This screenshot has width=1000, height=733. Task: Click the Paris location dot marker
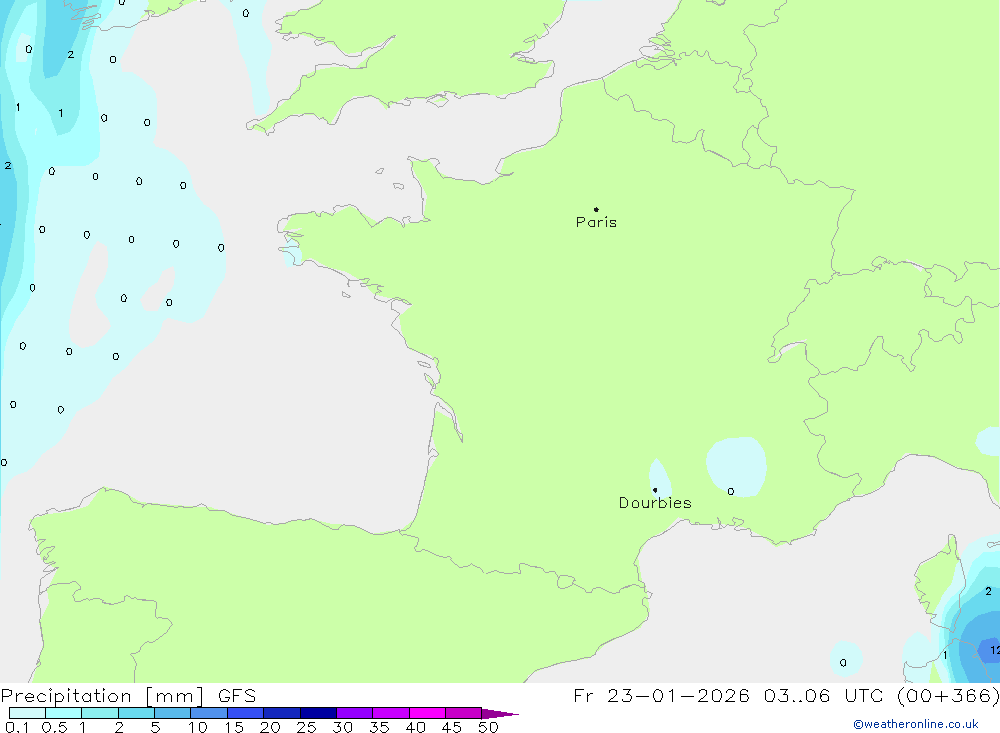click(x=596, y=209)
